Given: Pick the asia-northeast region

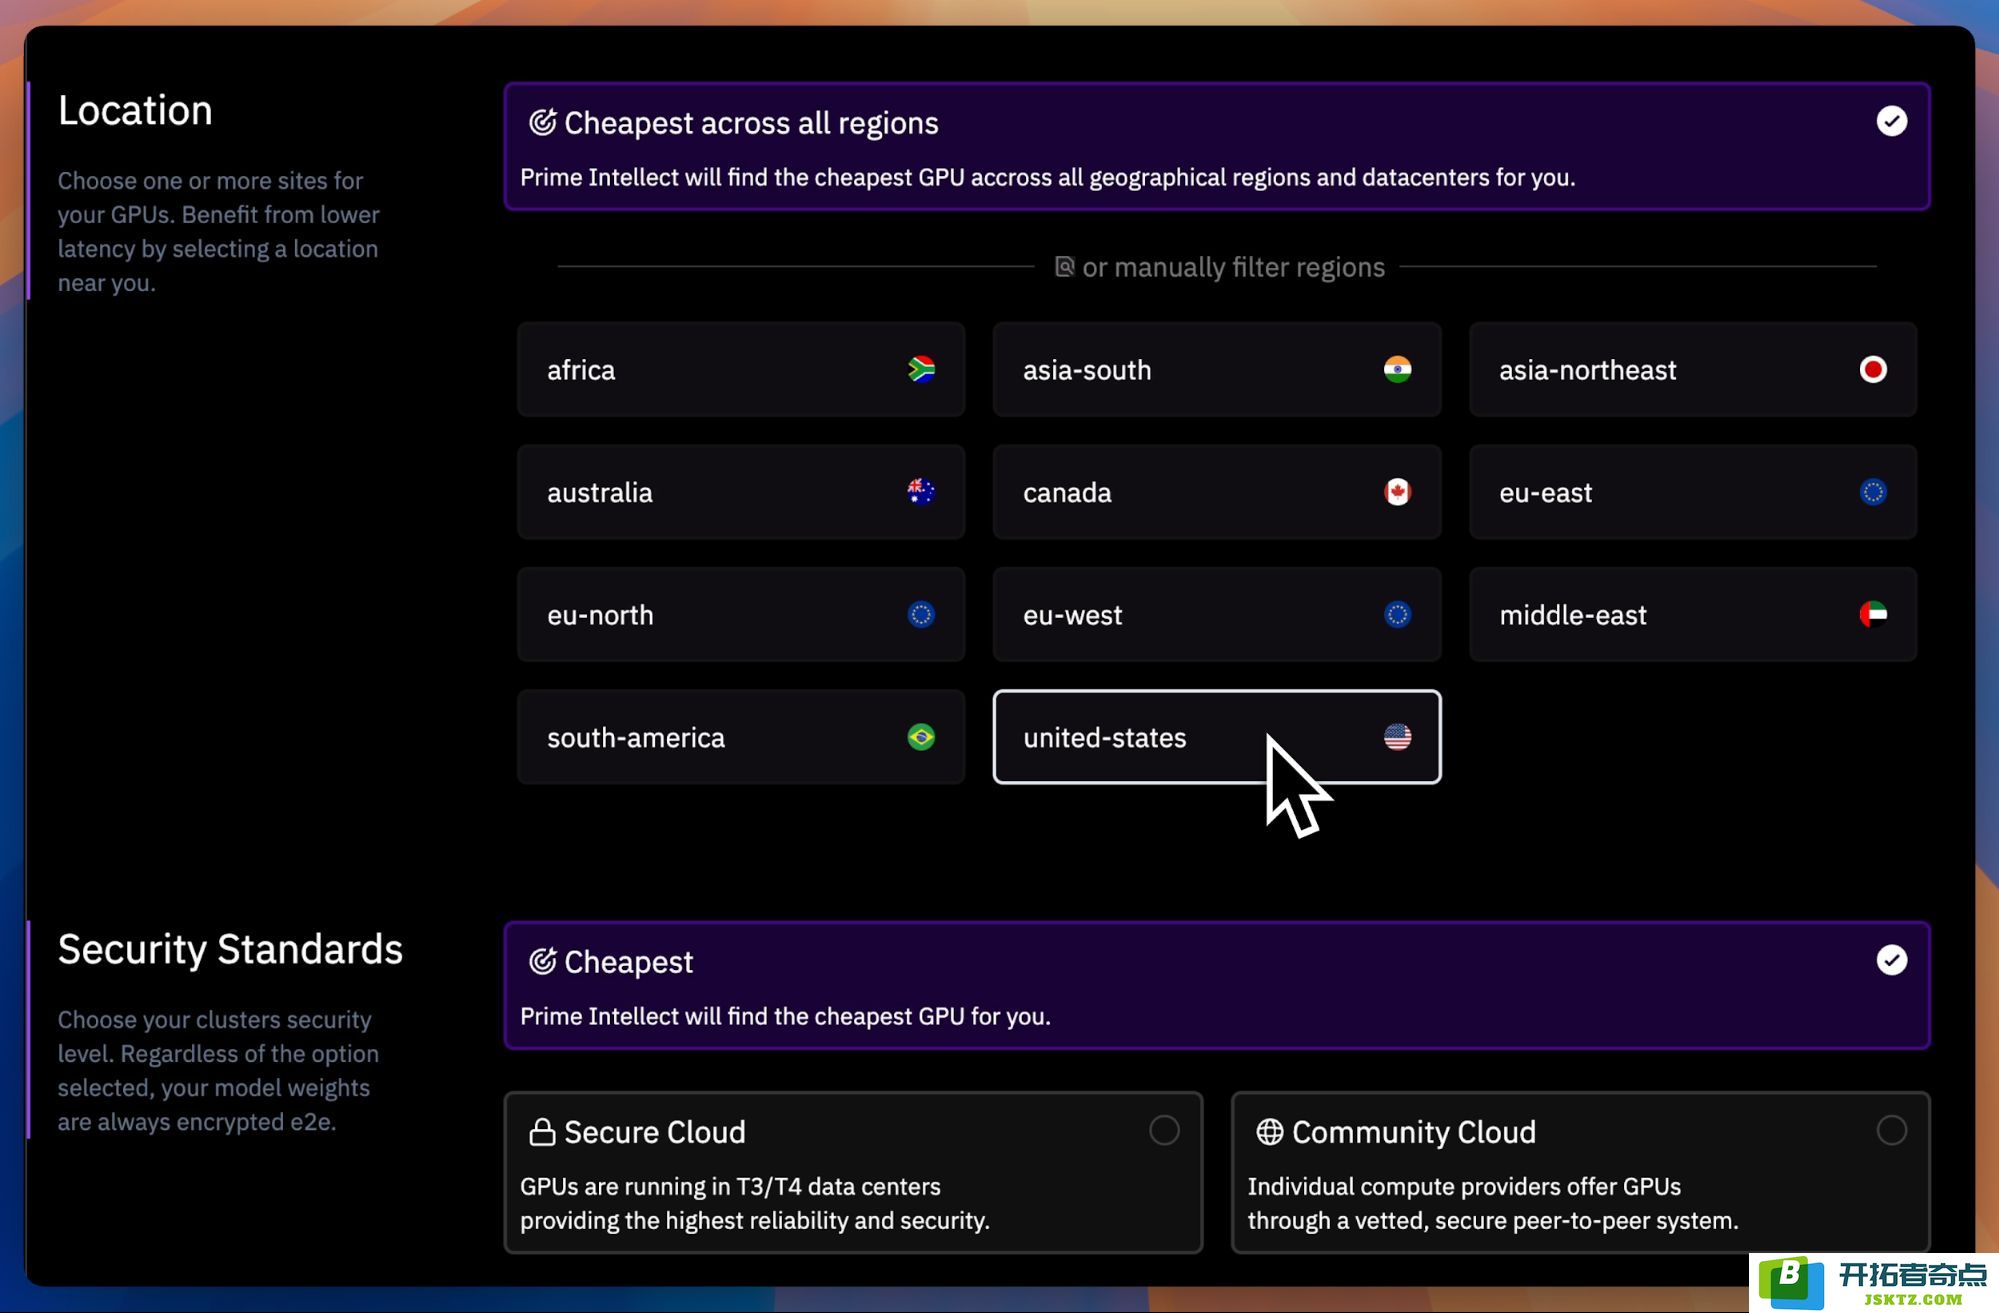Looking at the screenshot, I should pos(1693,370).
